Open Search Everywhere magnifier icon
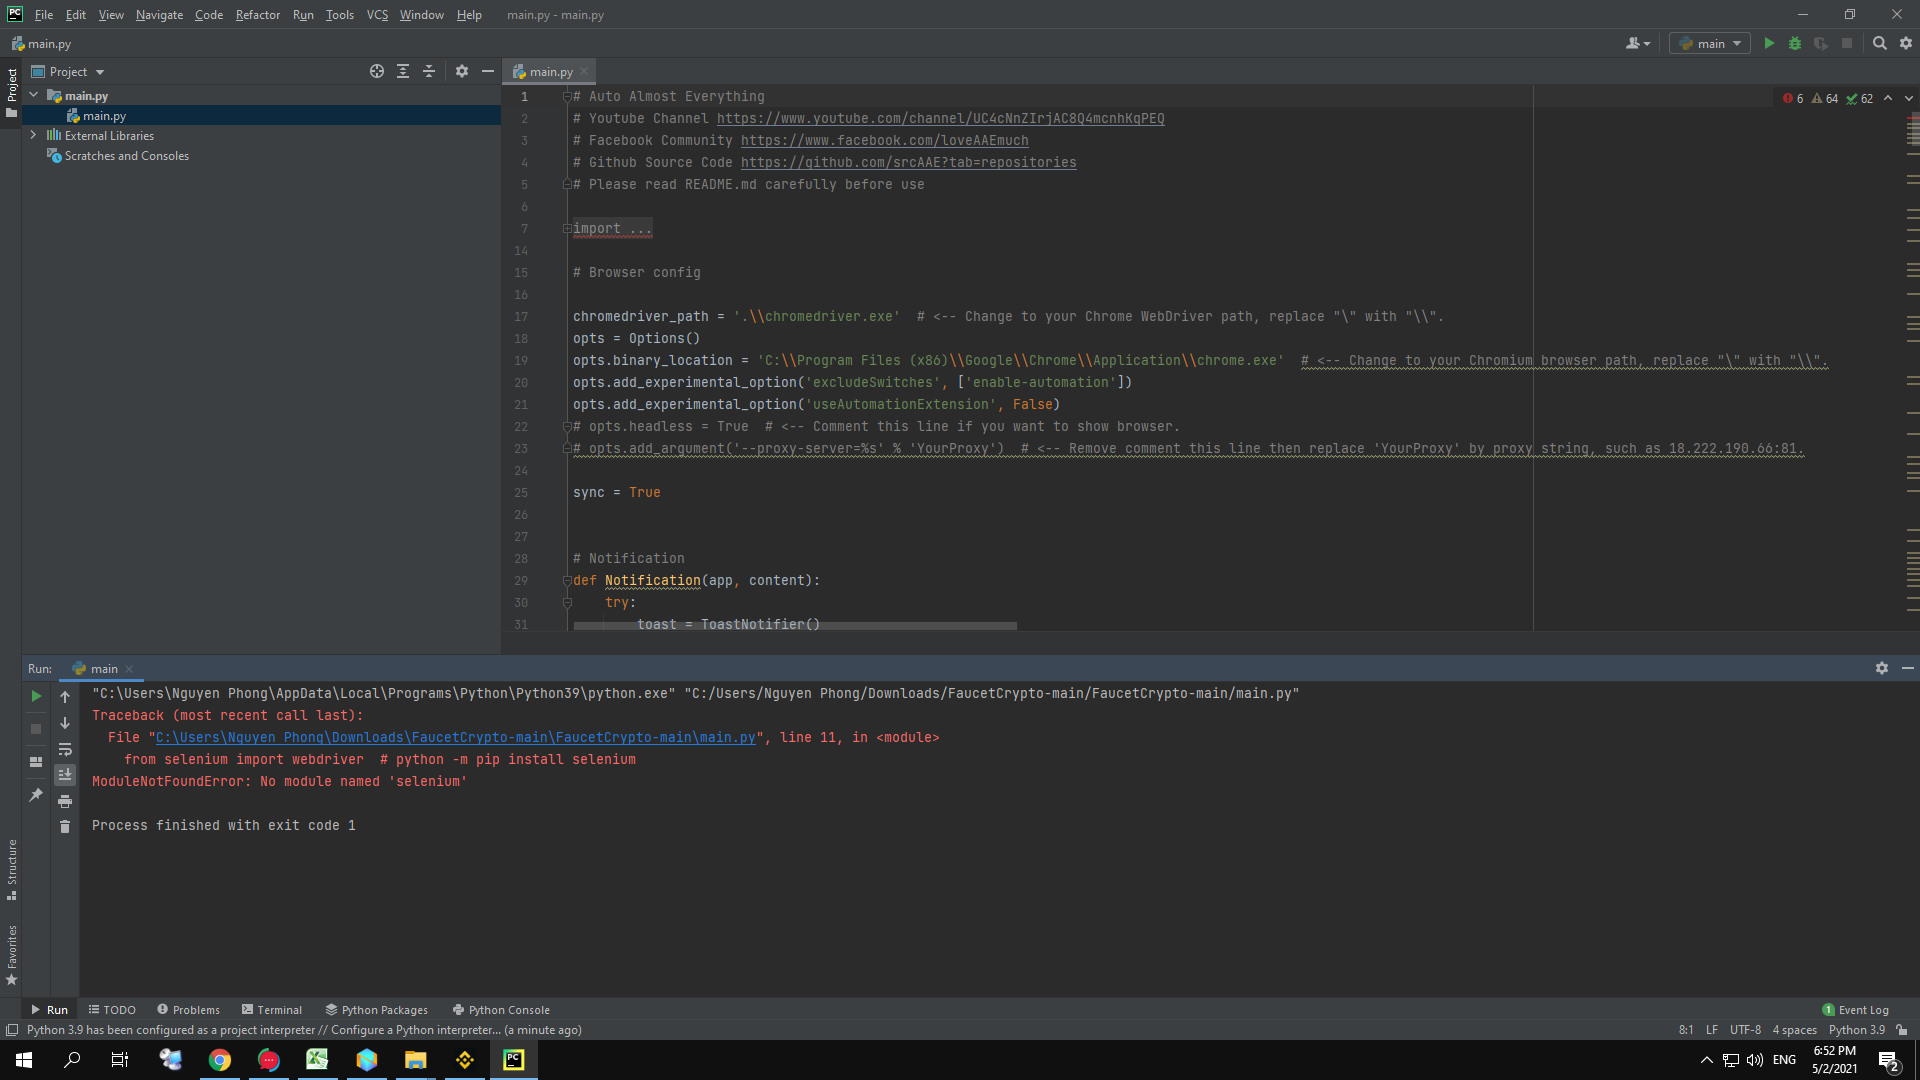Viewport: 1920px width, 1080px height. pos(1880,43)
